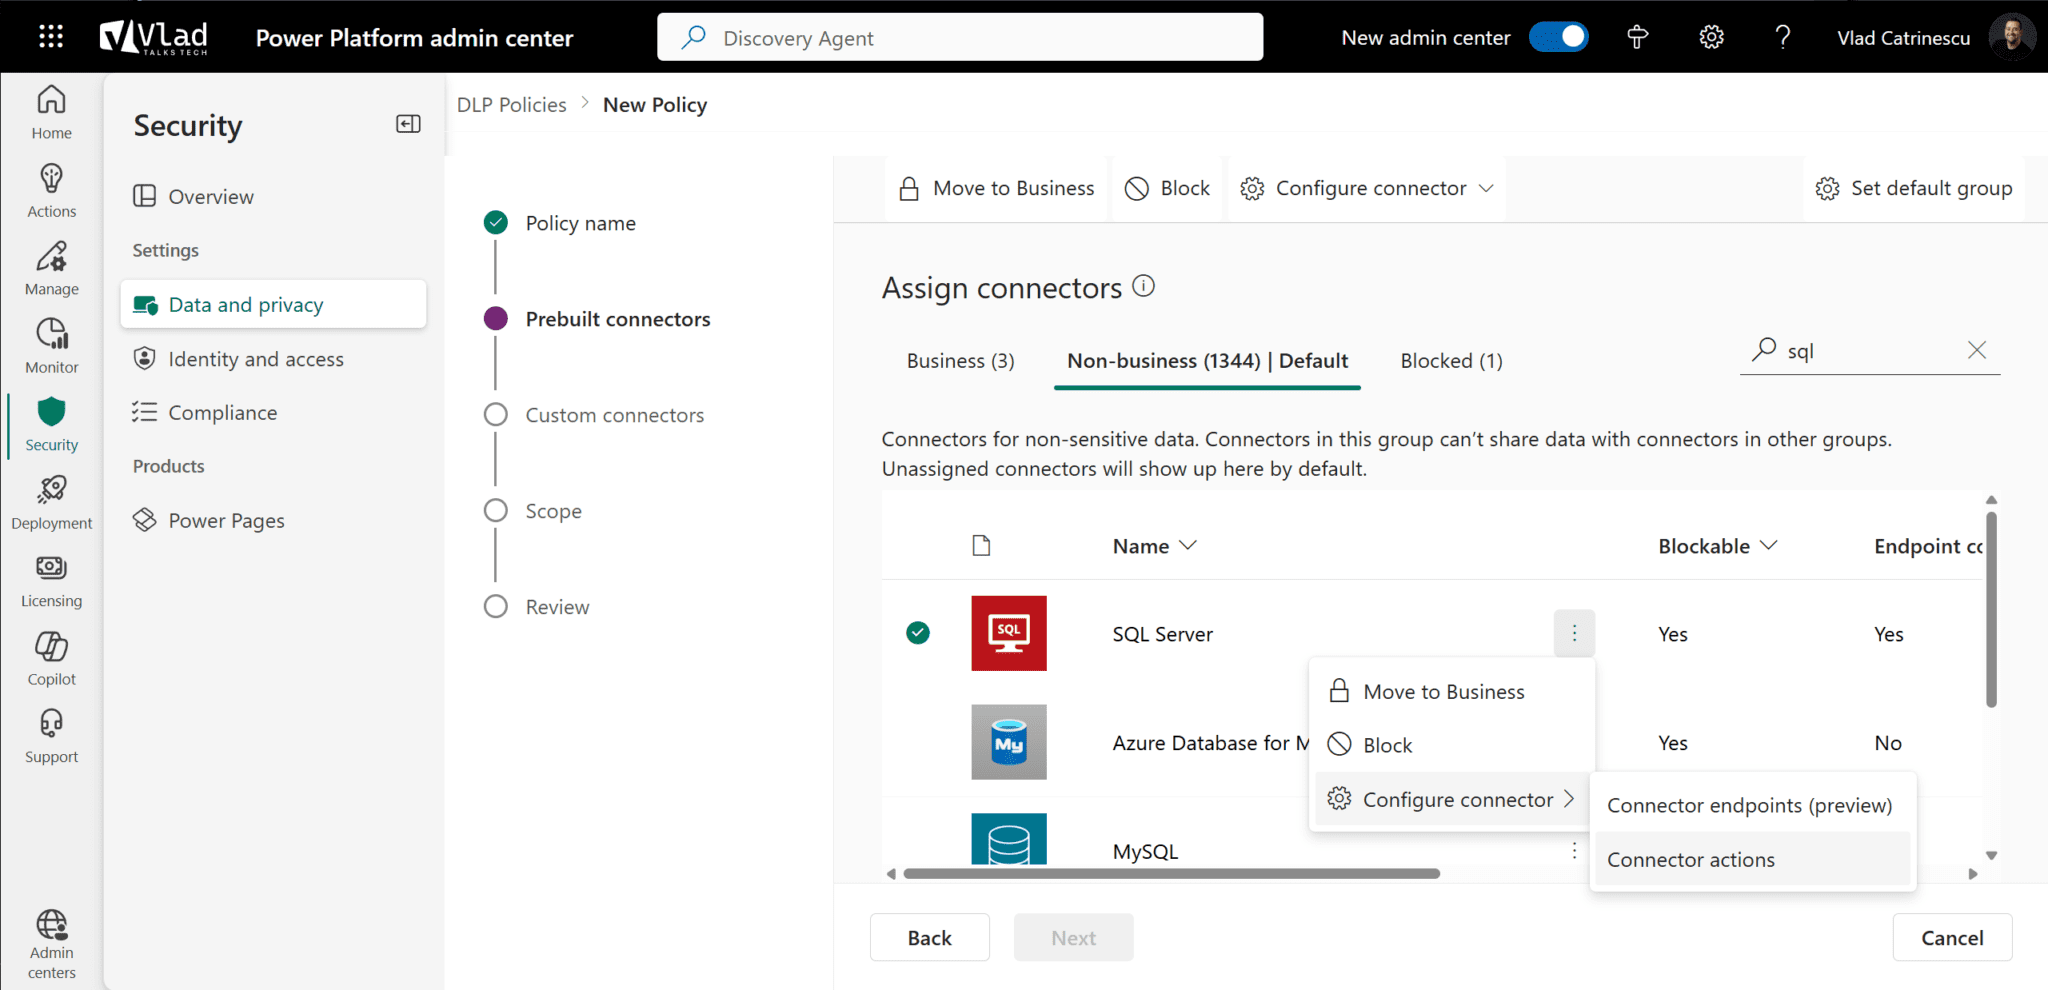Collapse the Security navigation pane
Image resolution: width=2048 pixels, height=990 pixels.
[x=407, y=123]
